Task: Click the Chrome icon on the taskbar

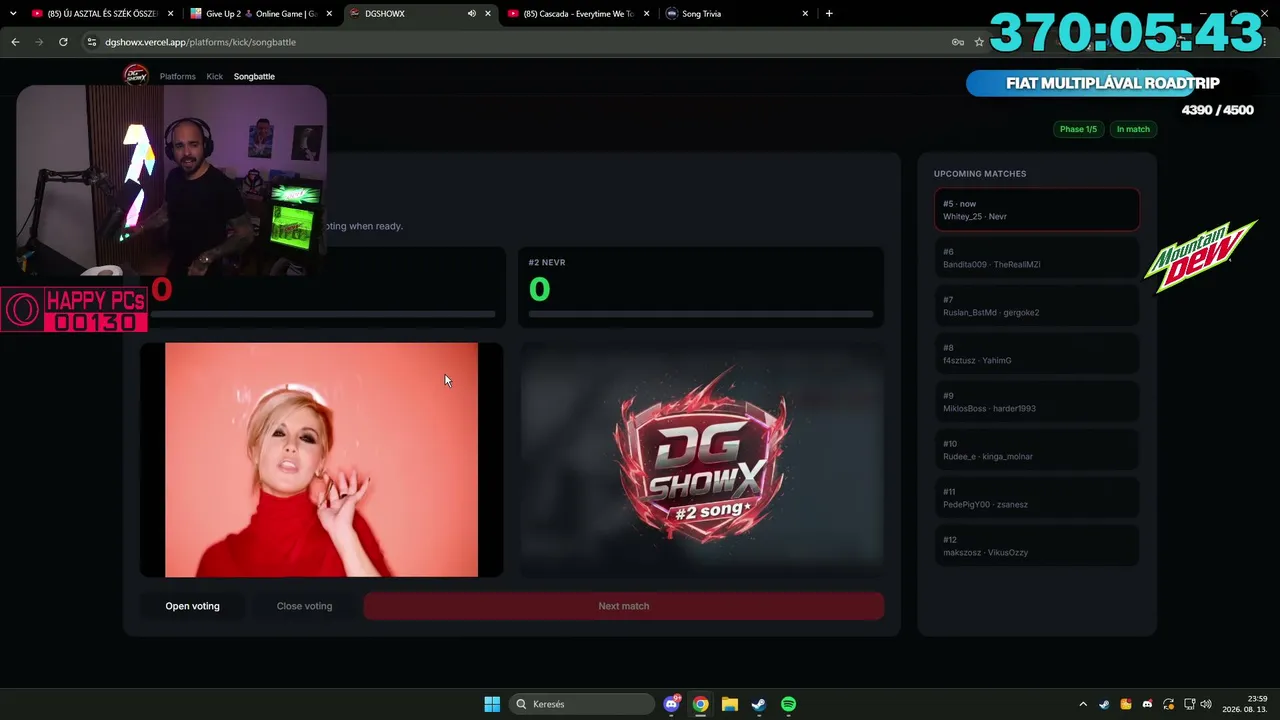Action: point(701,704)
